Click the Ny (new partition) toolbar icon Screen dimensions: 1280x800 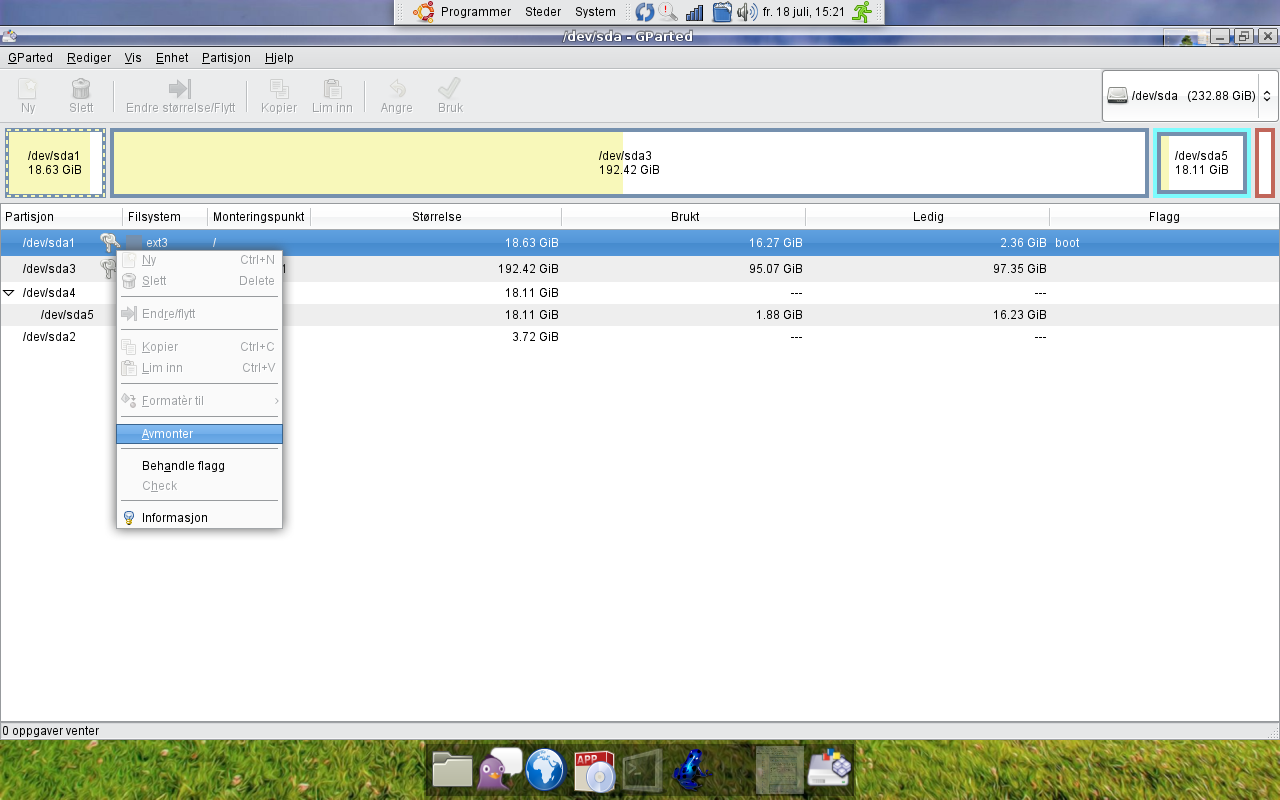coord(28,89)
